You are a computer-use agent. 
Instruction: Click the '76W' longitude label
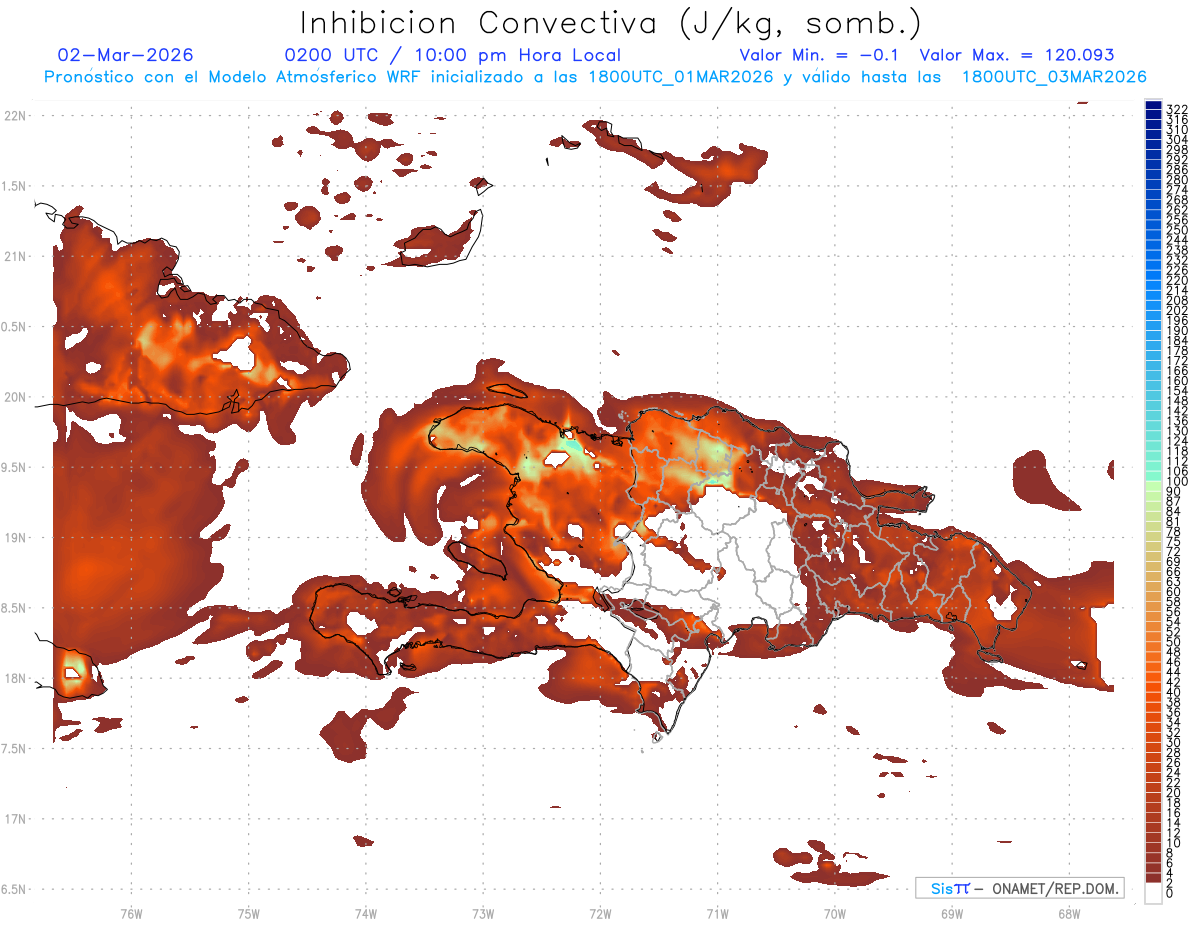pyautogui.click(x=131, y=913)
